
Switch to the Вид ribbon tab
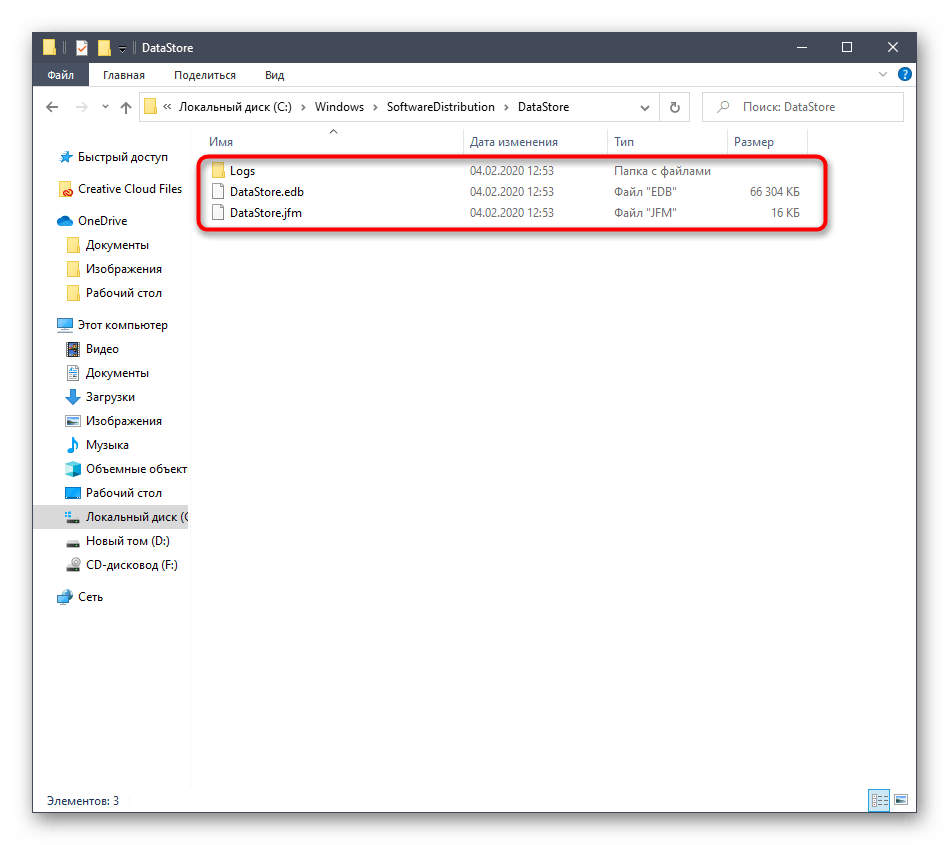[x=274, y=75]
